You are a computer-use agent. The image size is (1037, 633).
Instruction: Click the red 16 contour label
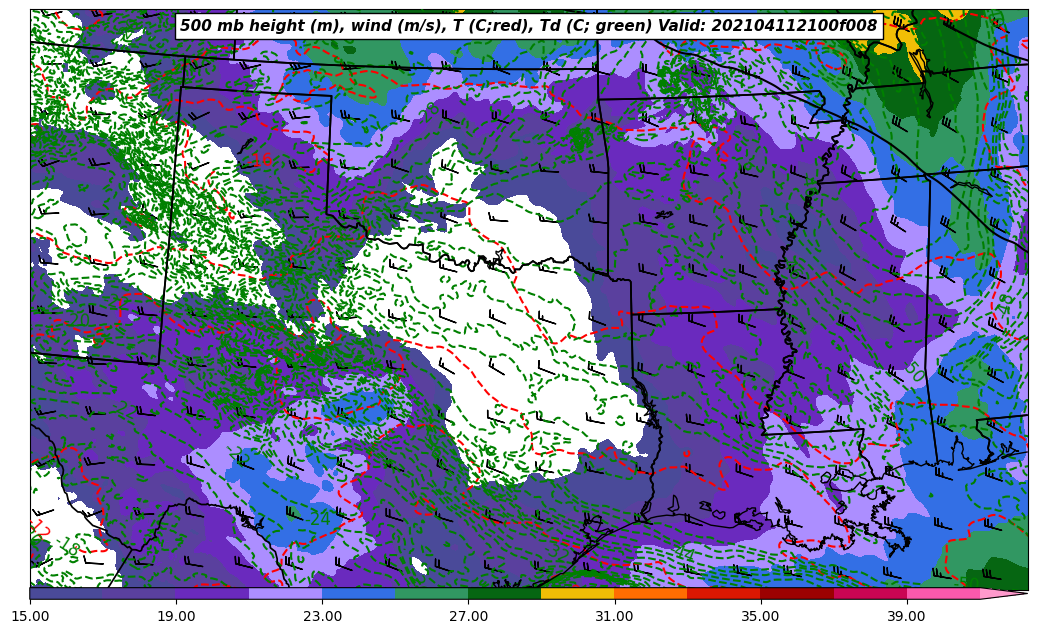coord(261,160)
